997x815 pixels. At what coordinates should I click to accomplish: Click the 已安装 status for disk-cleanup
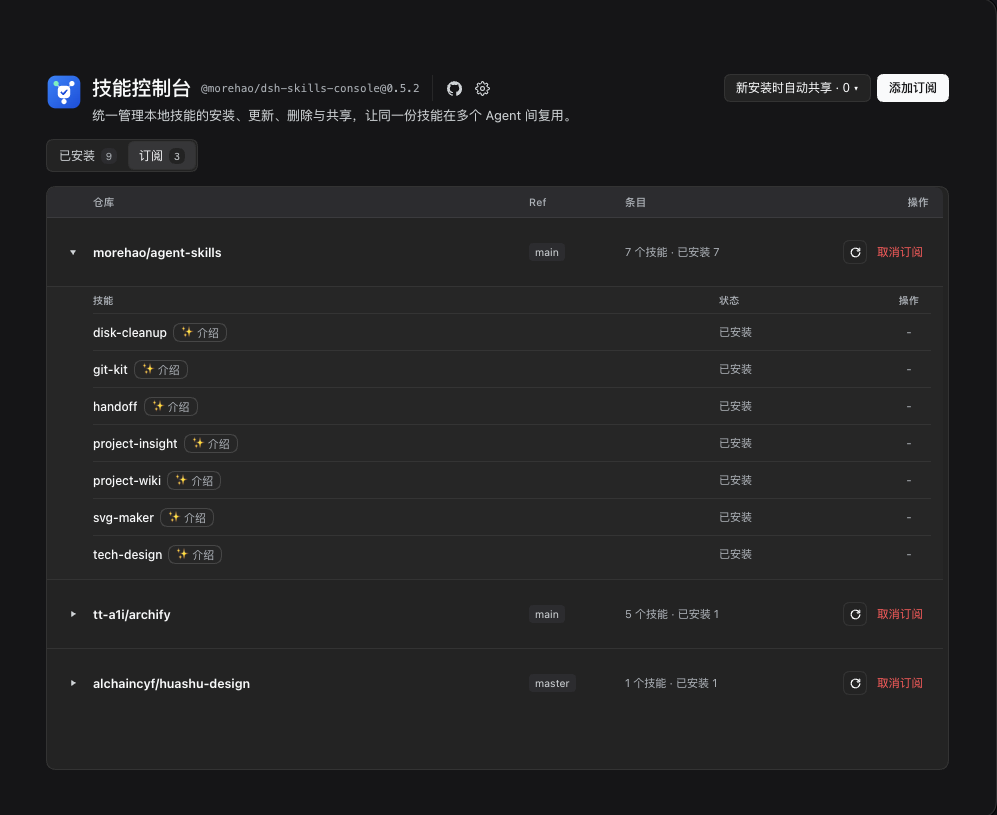click(735, 332)
